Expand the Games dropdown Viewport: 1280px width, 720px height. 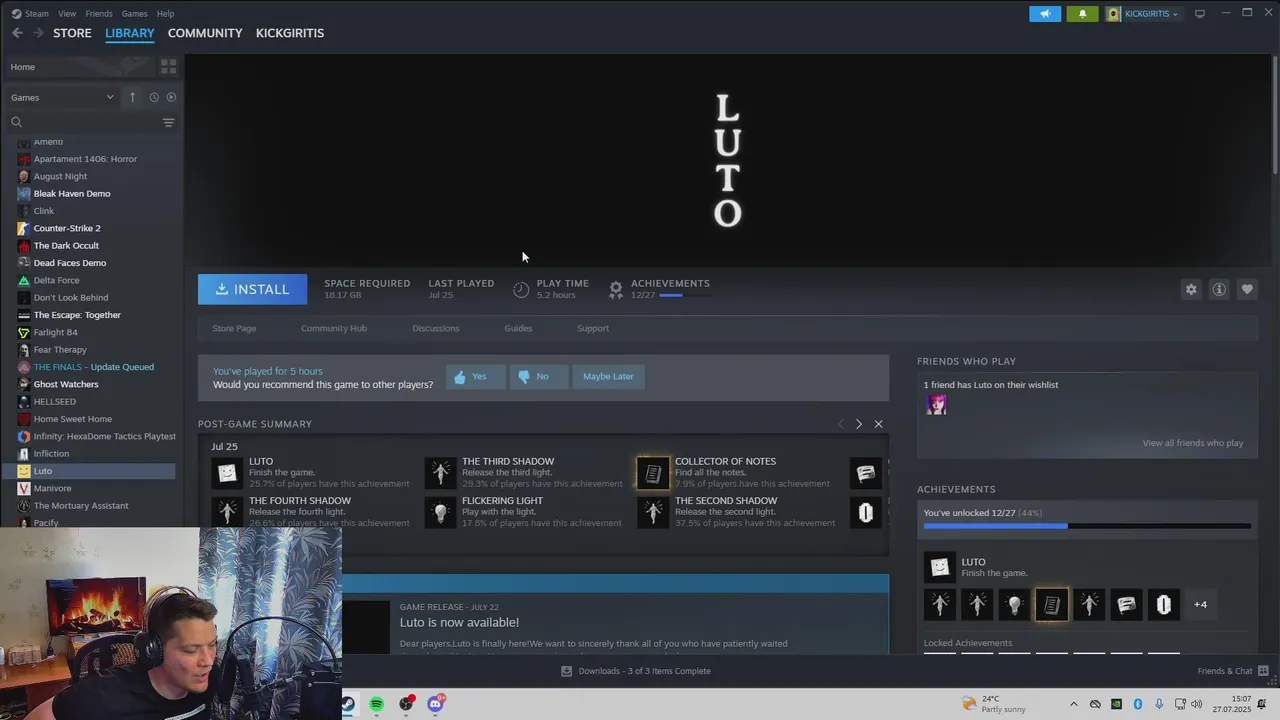(62, 97)
